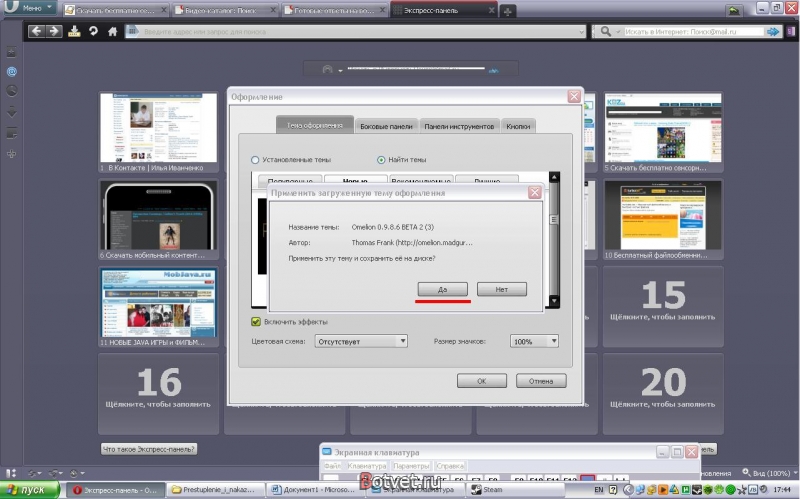800x499 pixels.
Task: Open the mail @ panel in sidebar
Action: point(11,71)
